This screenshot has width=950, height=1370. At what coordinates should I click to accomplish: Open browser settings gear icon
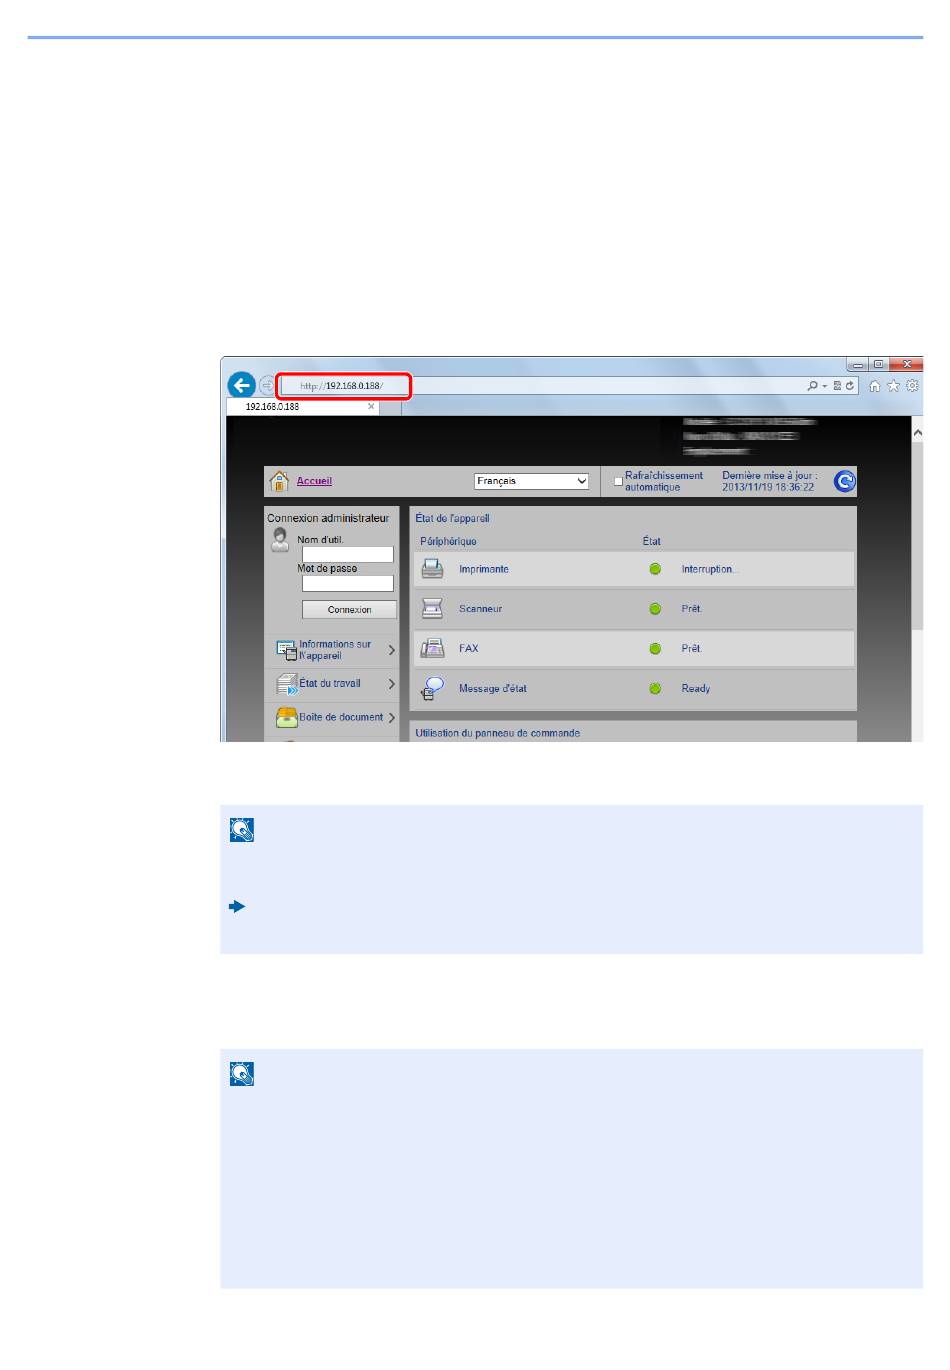click(911, 386)
